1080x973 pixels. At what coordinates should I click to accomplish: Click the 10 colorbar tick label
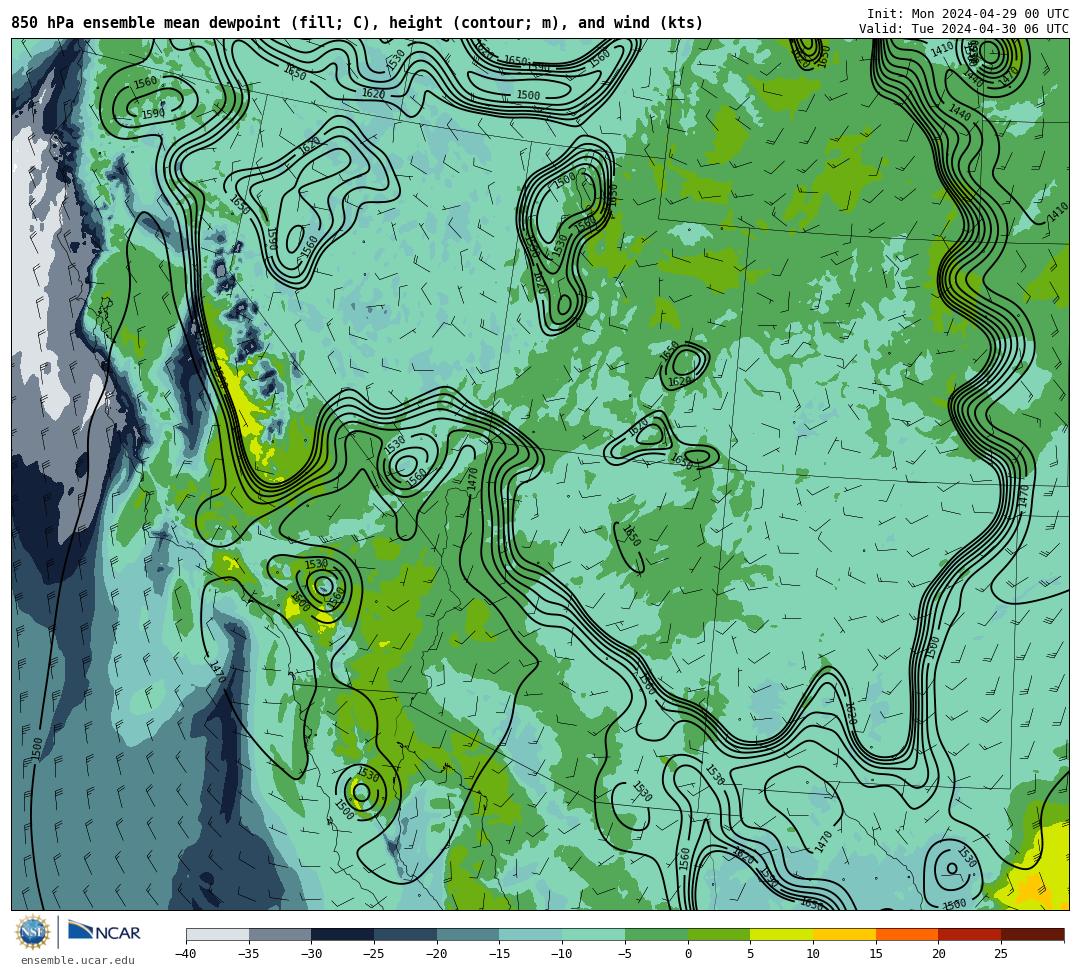click(813, 954)
